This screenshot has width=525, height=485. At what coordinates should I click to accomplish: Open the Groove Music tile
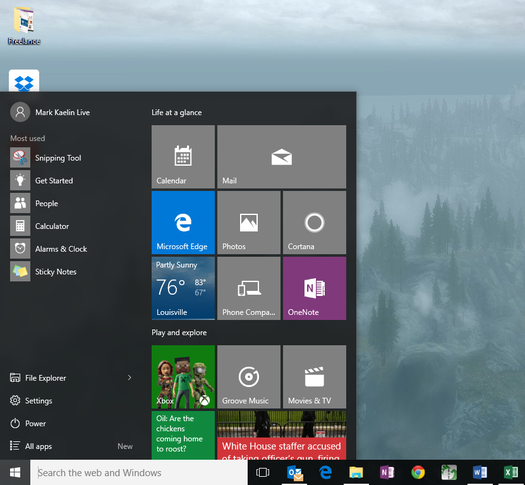pos(249,377)
